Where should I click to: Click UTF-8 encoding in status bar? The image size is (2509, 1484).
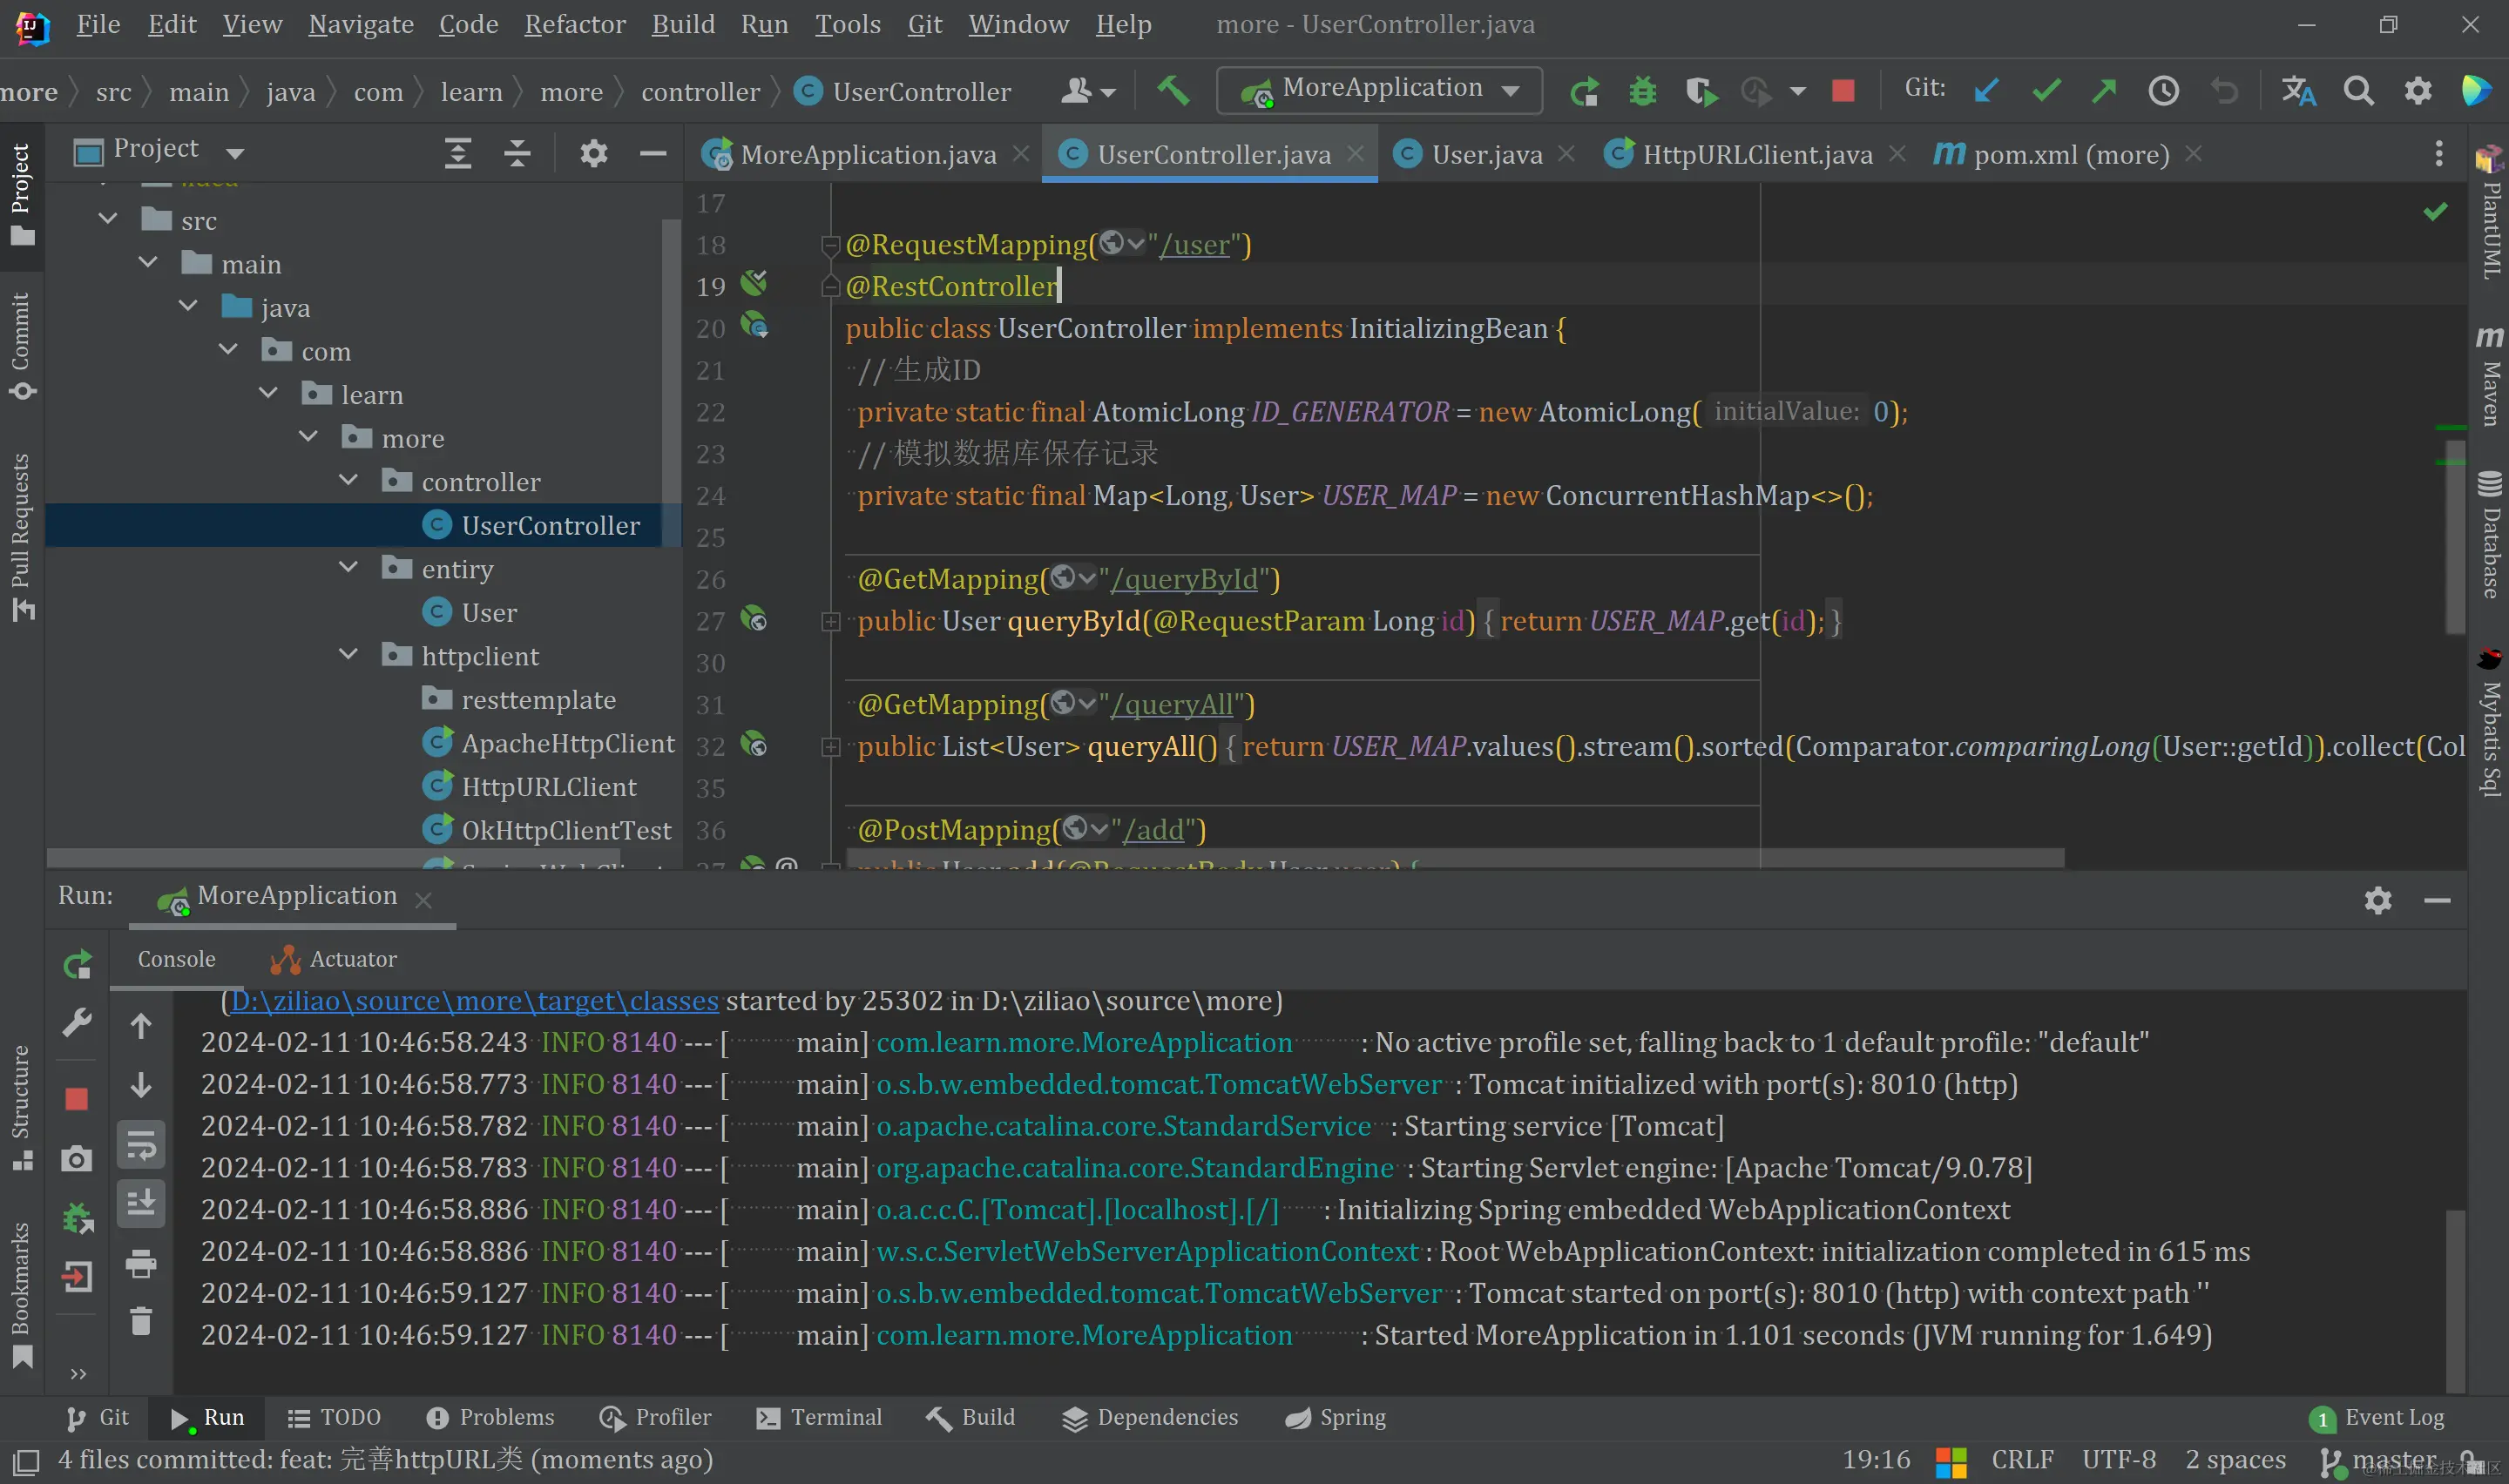2118,1460
